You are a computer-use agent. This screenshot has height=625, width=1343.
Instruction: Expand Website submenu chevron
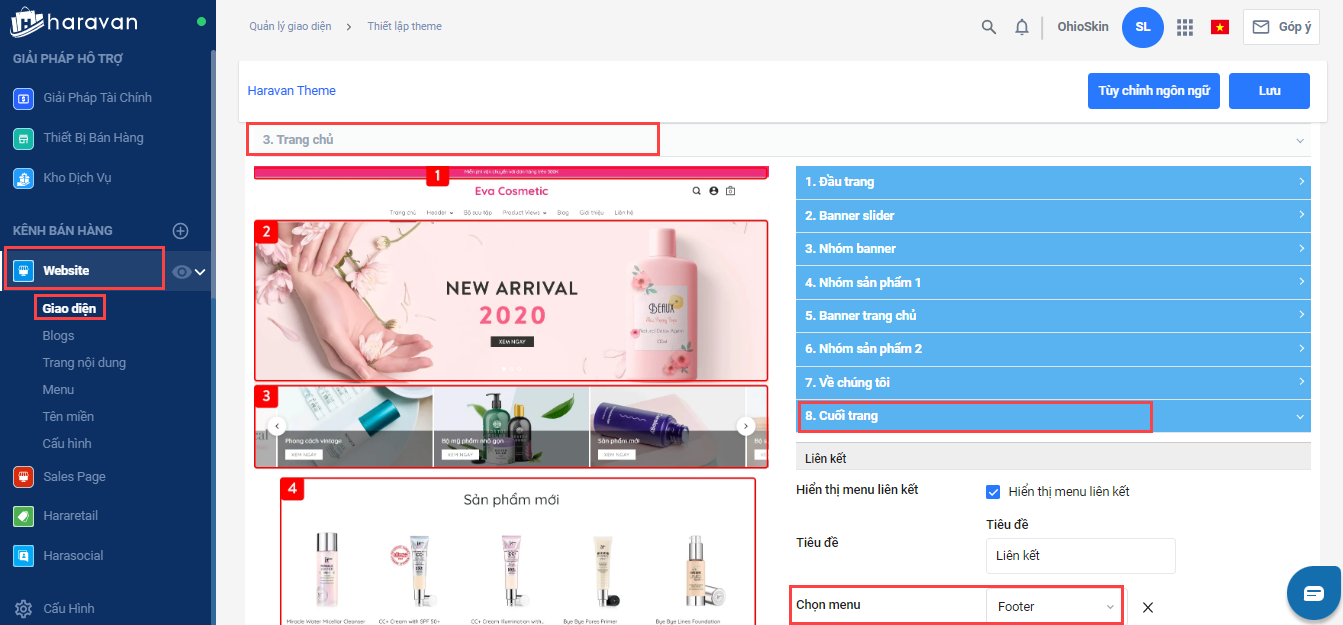[x=200, y=271]
